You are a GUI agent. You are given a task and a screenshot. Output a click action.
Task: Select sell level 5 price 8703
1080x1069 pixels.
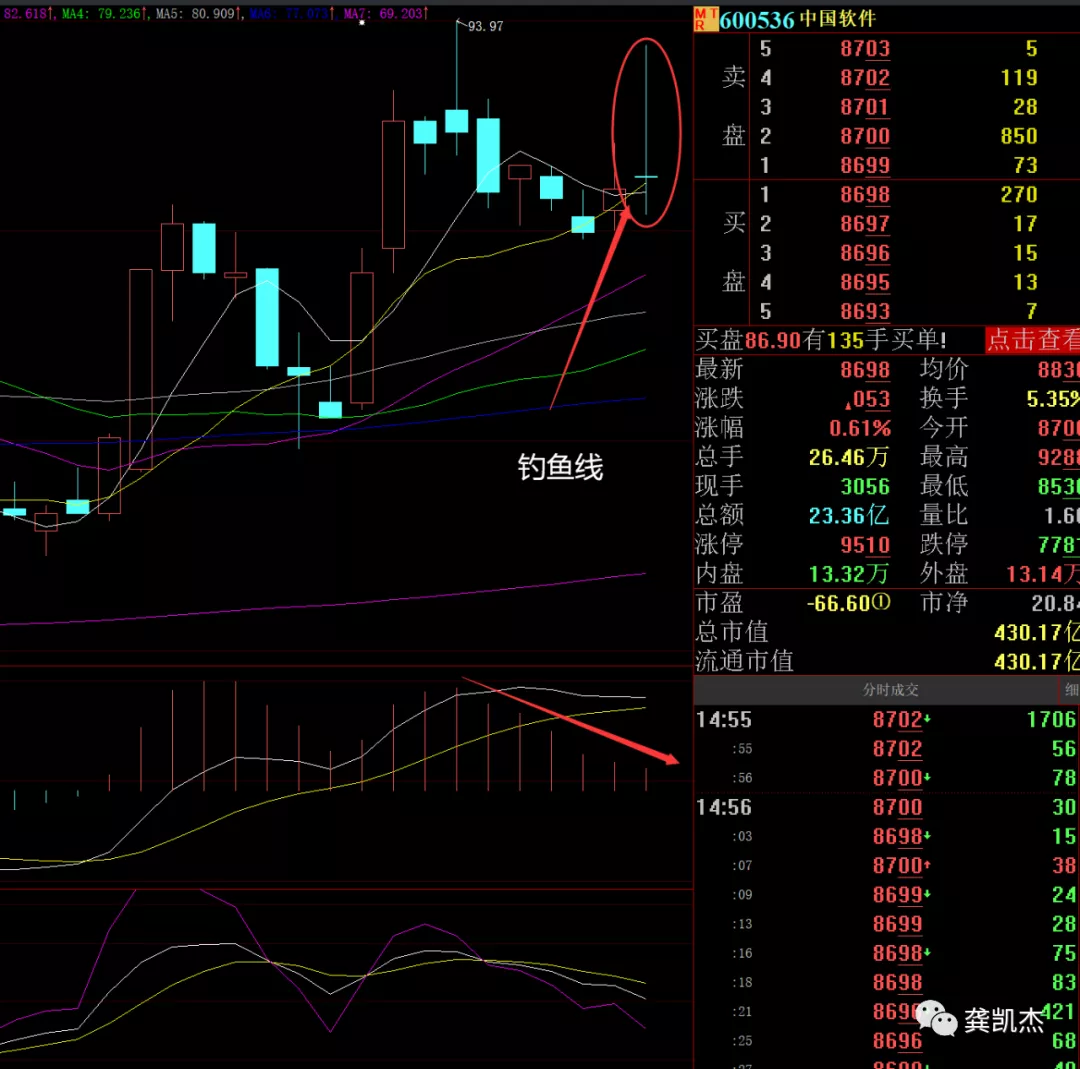click(865, 48)
